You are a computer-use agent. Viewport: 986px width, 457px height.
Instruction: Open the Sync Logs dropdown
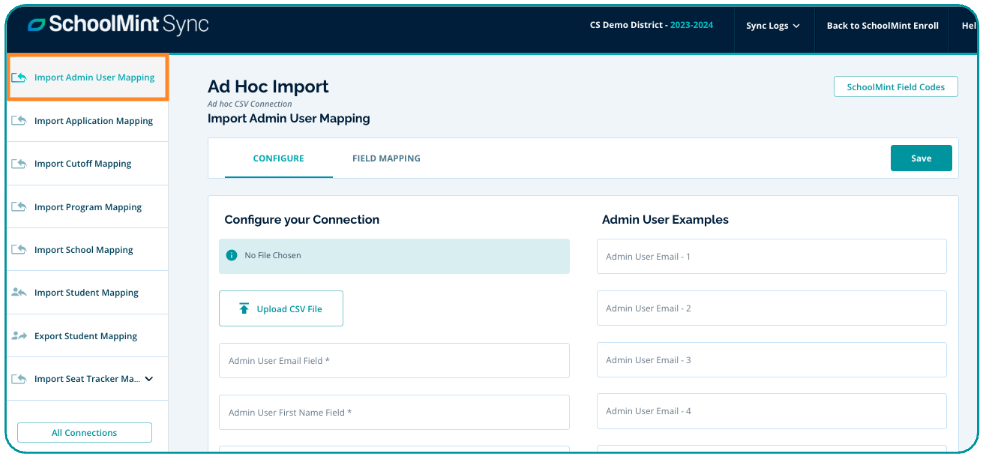click(773, 26)
